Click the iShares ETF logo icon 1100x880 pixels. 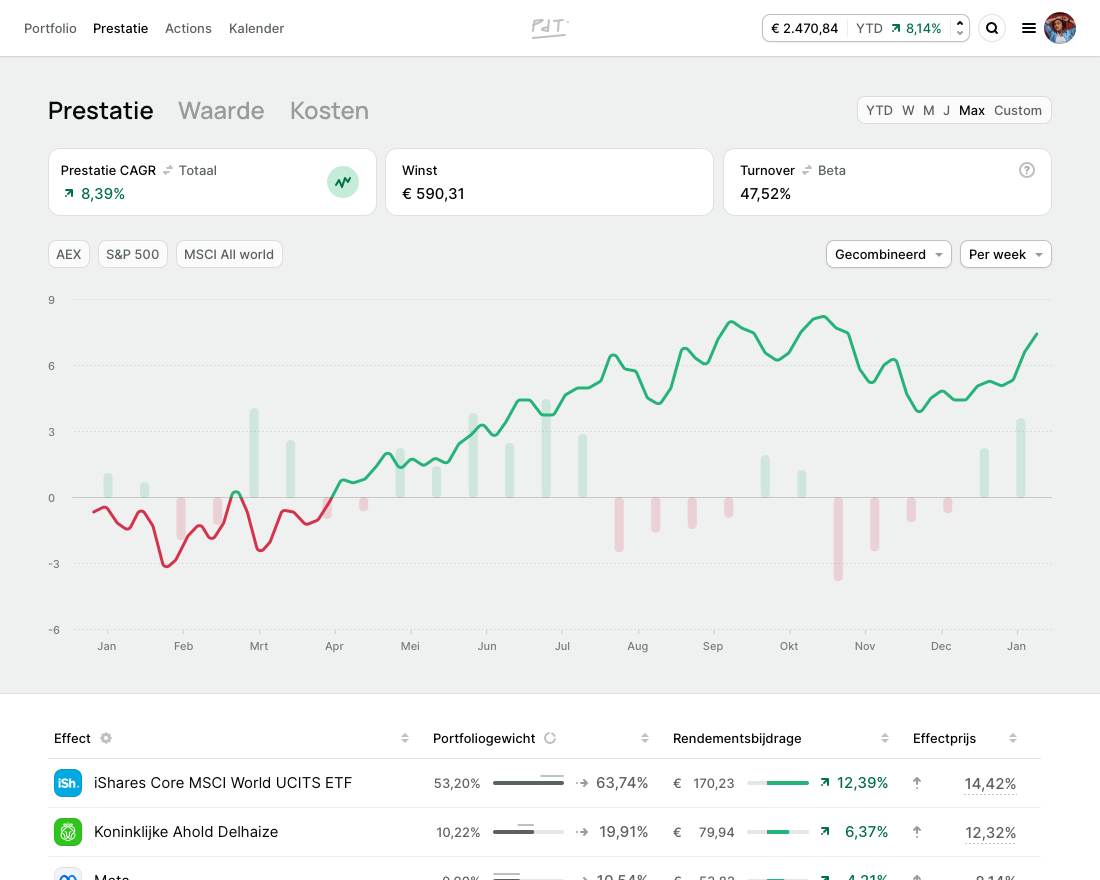coord(68,783)
